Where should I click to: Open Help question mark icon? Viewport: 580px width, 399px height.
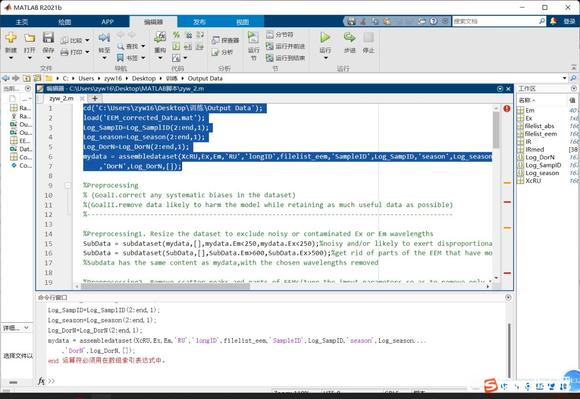pyautogui.click(x=434, y=21)
